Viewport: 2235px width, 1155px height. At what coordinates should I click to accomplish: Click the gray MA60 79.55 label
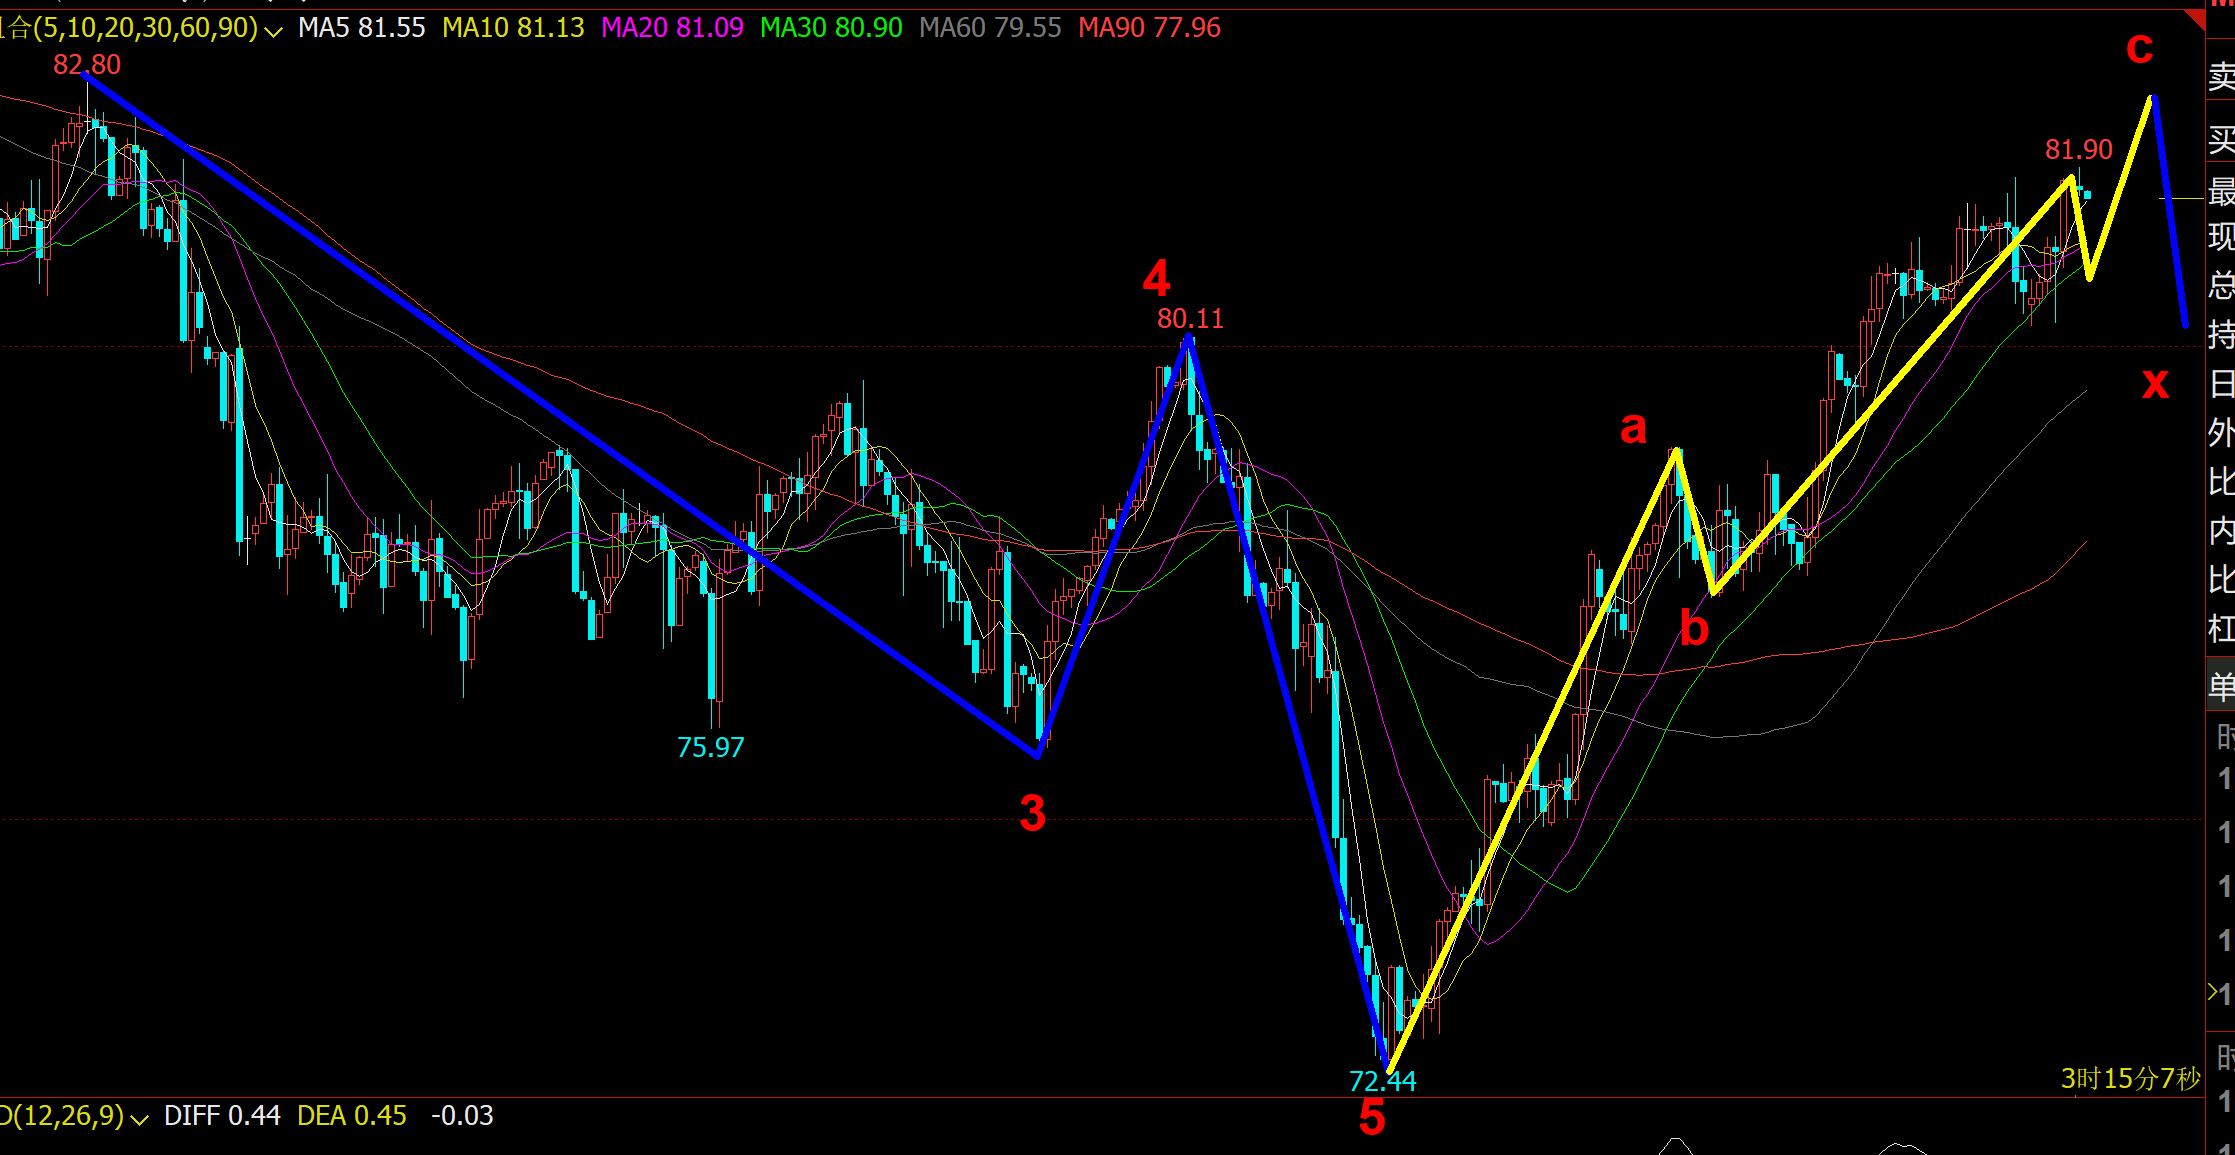[x=990, y=28]
